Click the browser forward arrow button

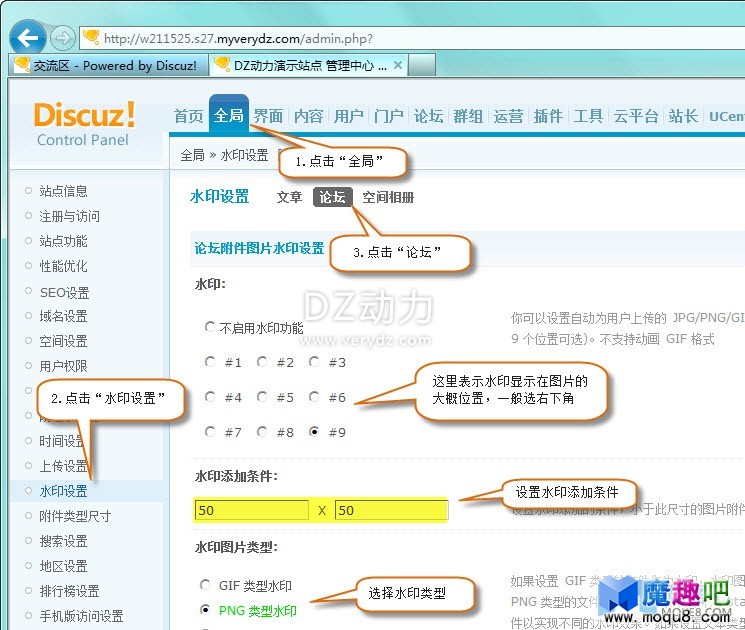[x=63, y=38]
